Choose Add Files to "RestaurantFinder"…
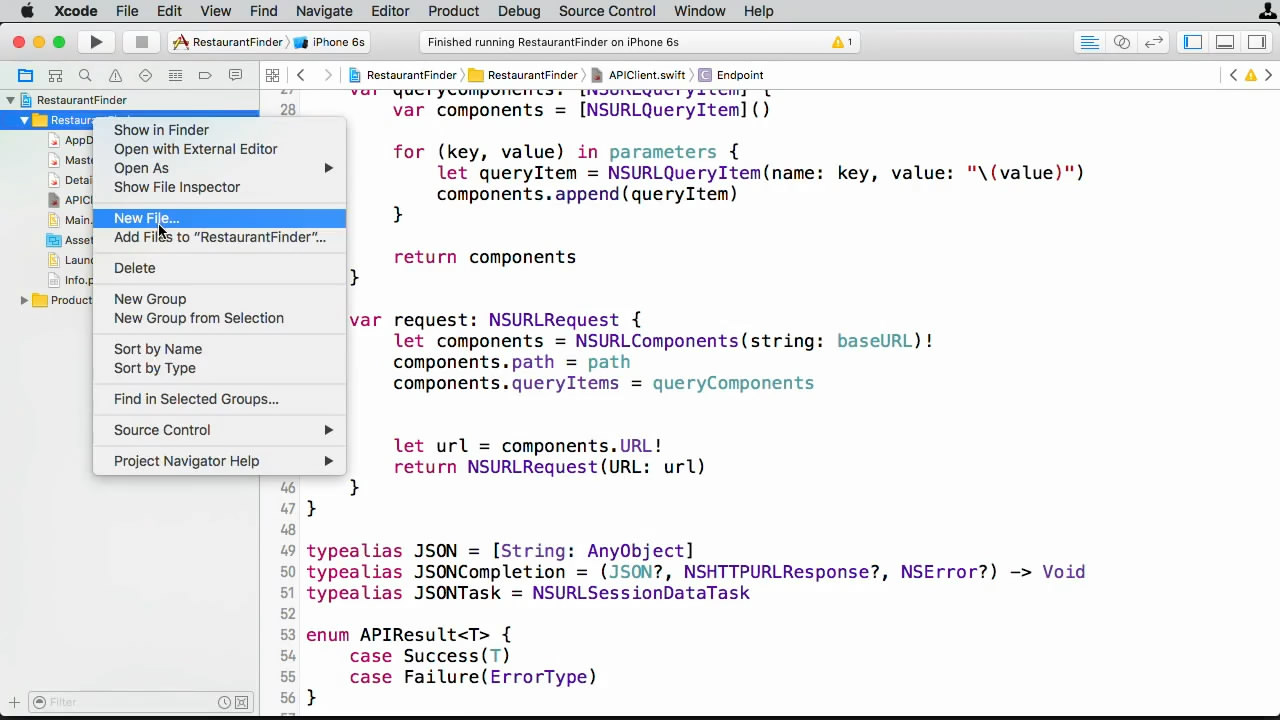1280x720 pixels. click(219, 237)
